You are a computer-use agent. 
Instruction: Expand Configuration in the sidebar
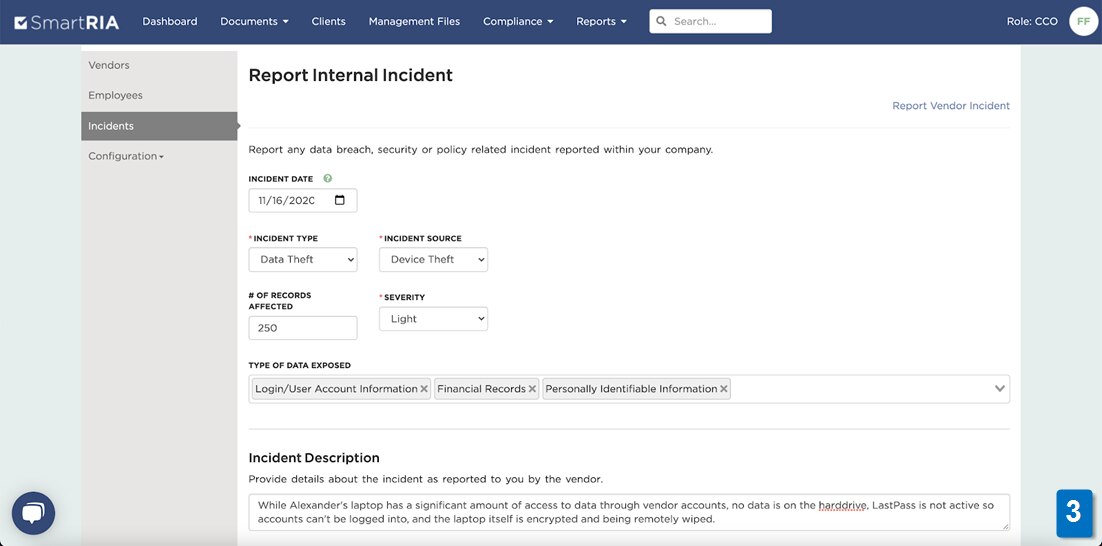click(126, 156)
